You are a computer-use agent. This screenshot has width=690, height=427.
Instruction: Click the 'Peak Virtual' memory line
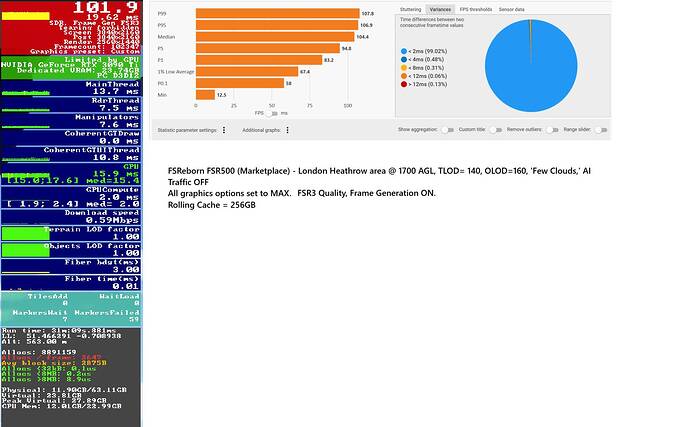(x=54, y=401)
